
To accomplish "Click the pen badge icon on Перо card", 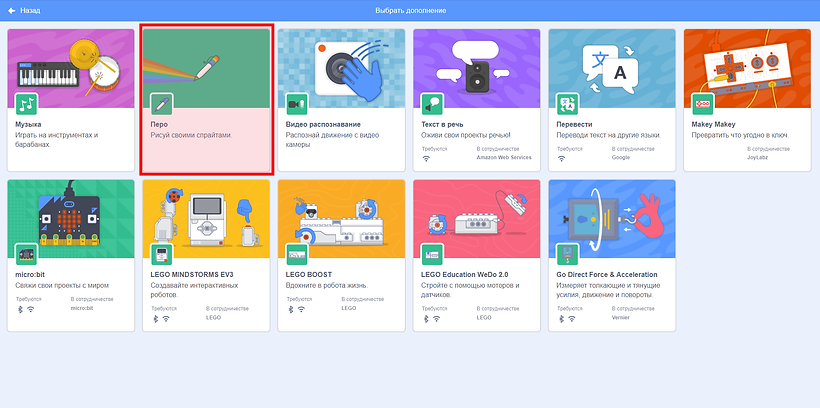I will coord(162,104).
